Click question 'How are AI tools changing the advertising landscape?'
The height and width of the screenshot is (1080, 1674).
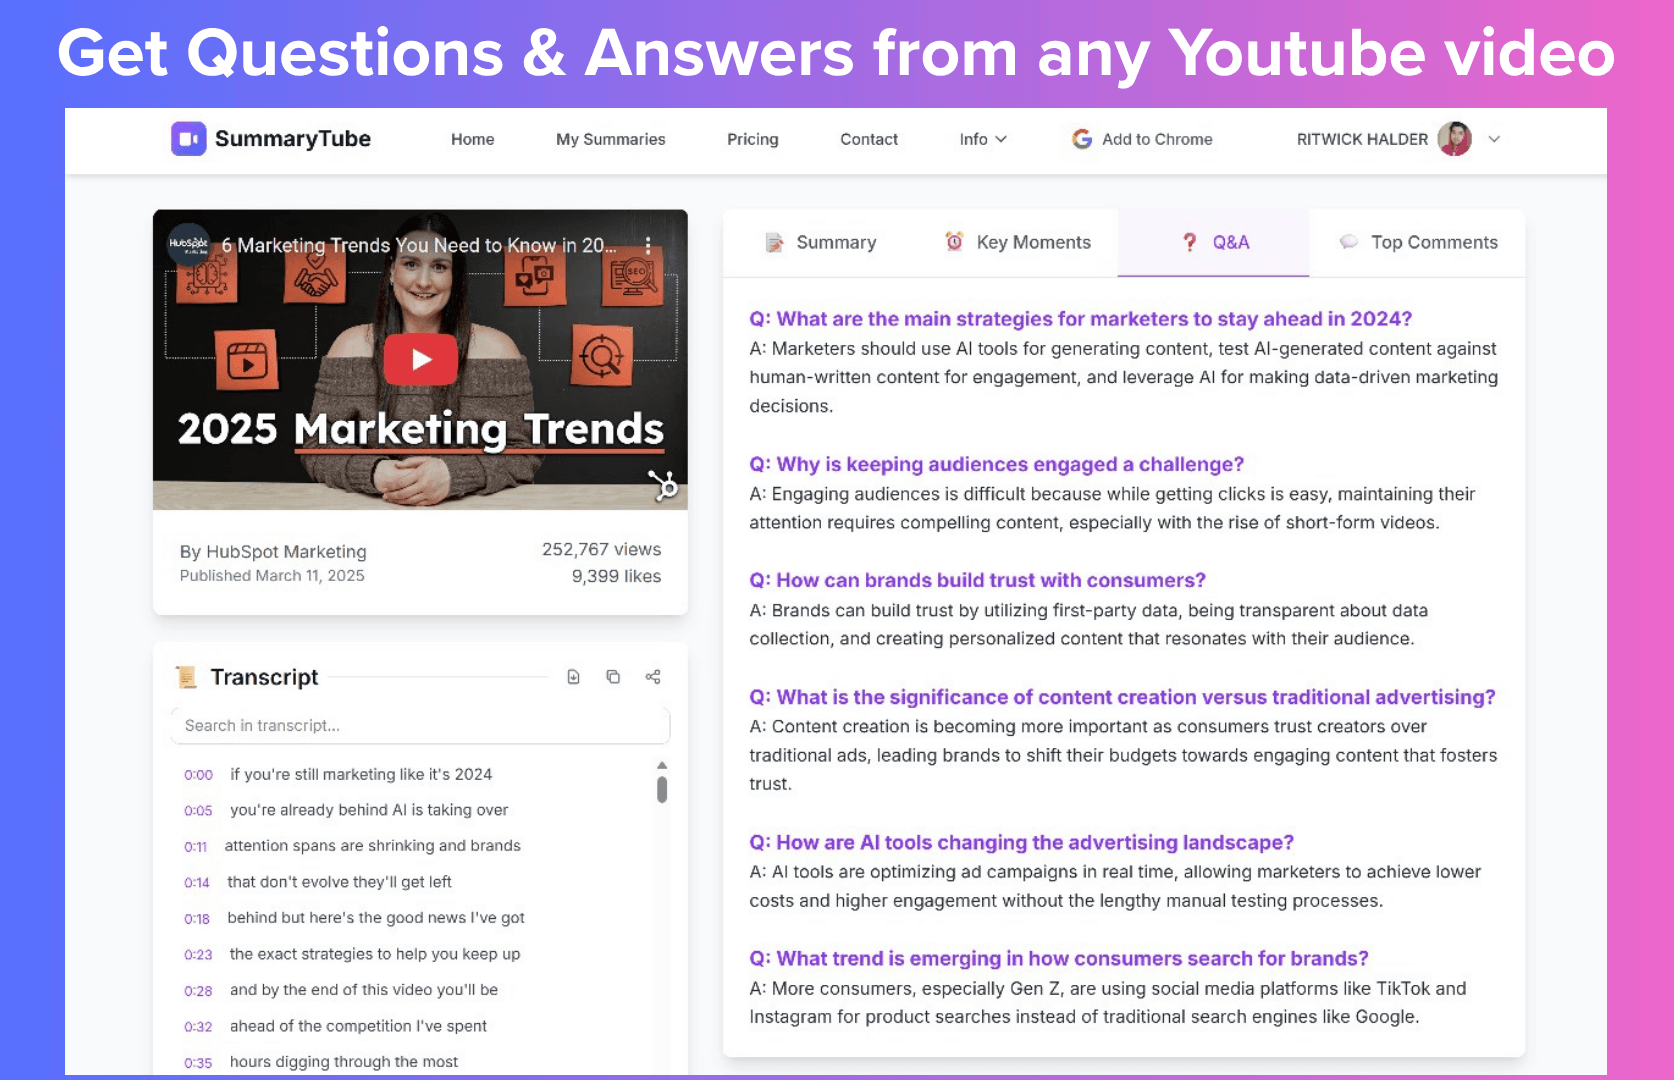tap(1022, 842)
